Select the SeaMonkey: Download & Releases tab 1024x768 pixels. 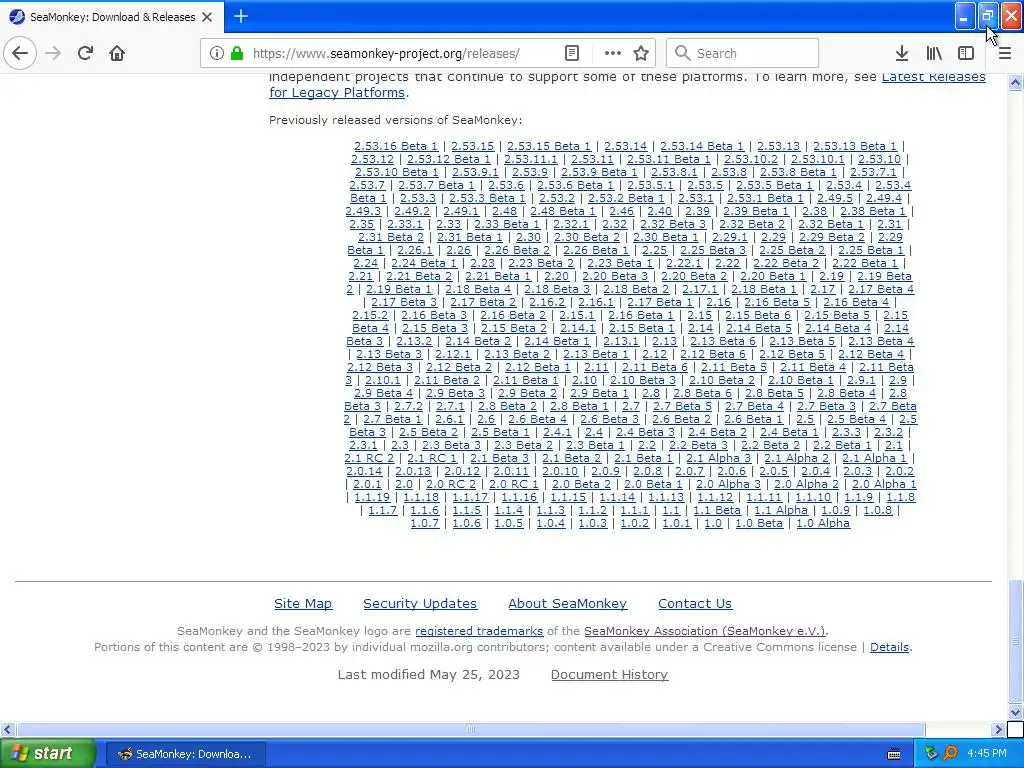click(x=112, y=17)
